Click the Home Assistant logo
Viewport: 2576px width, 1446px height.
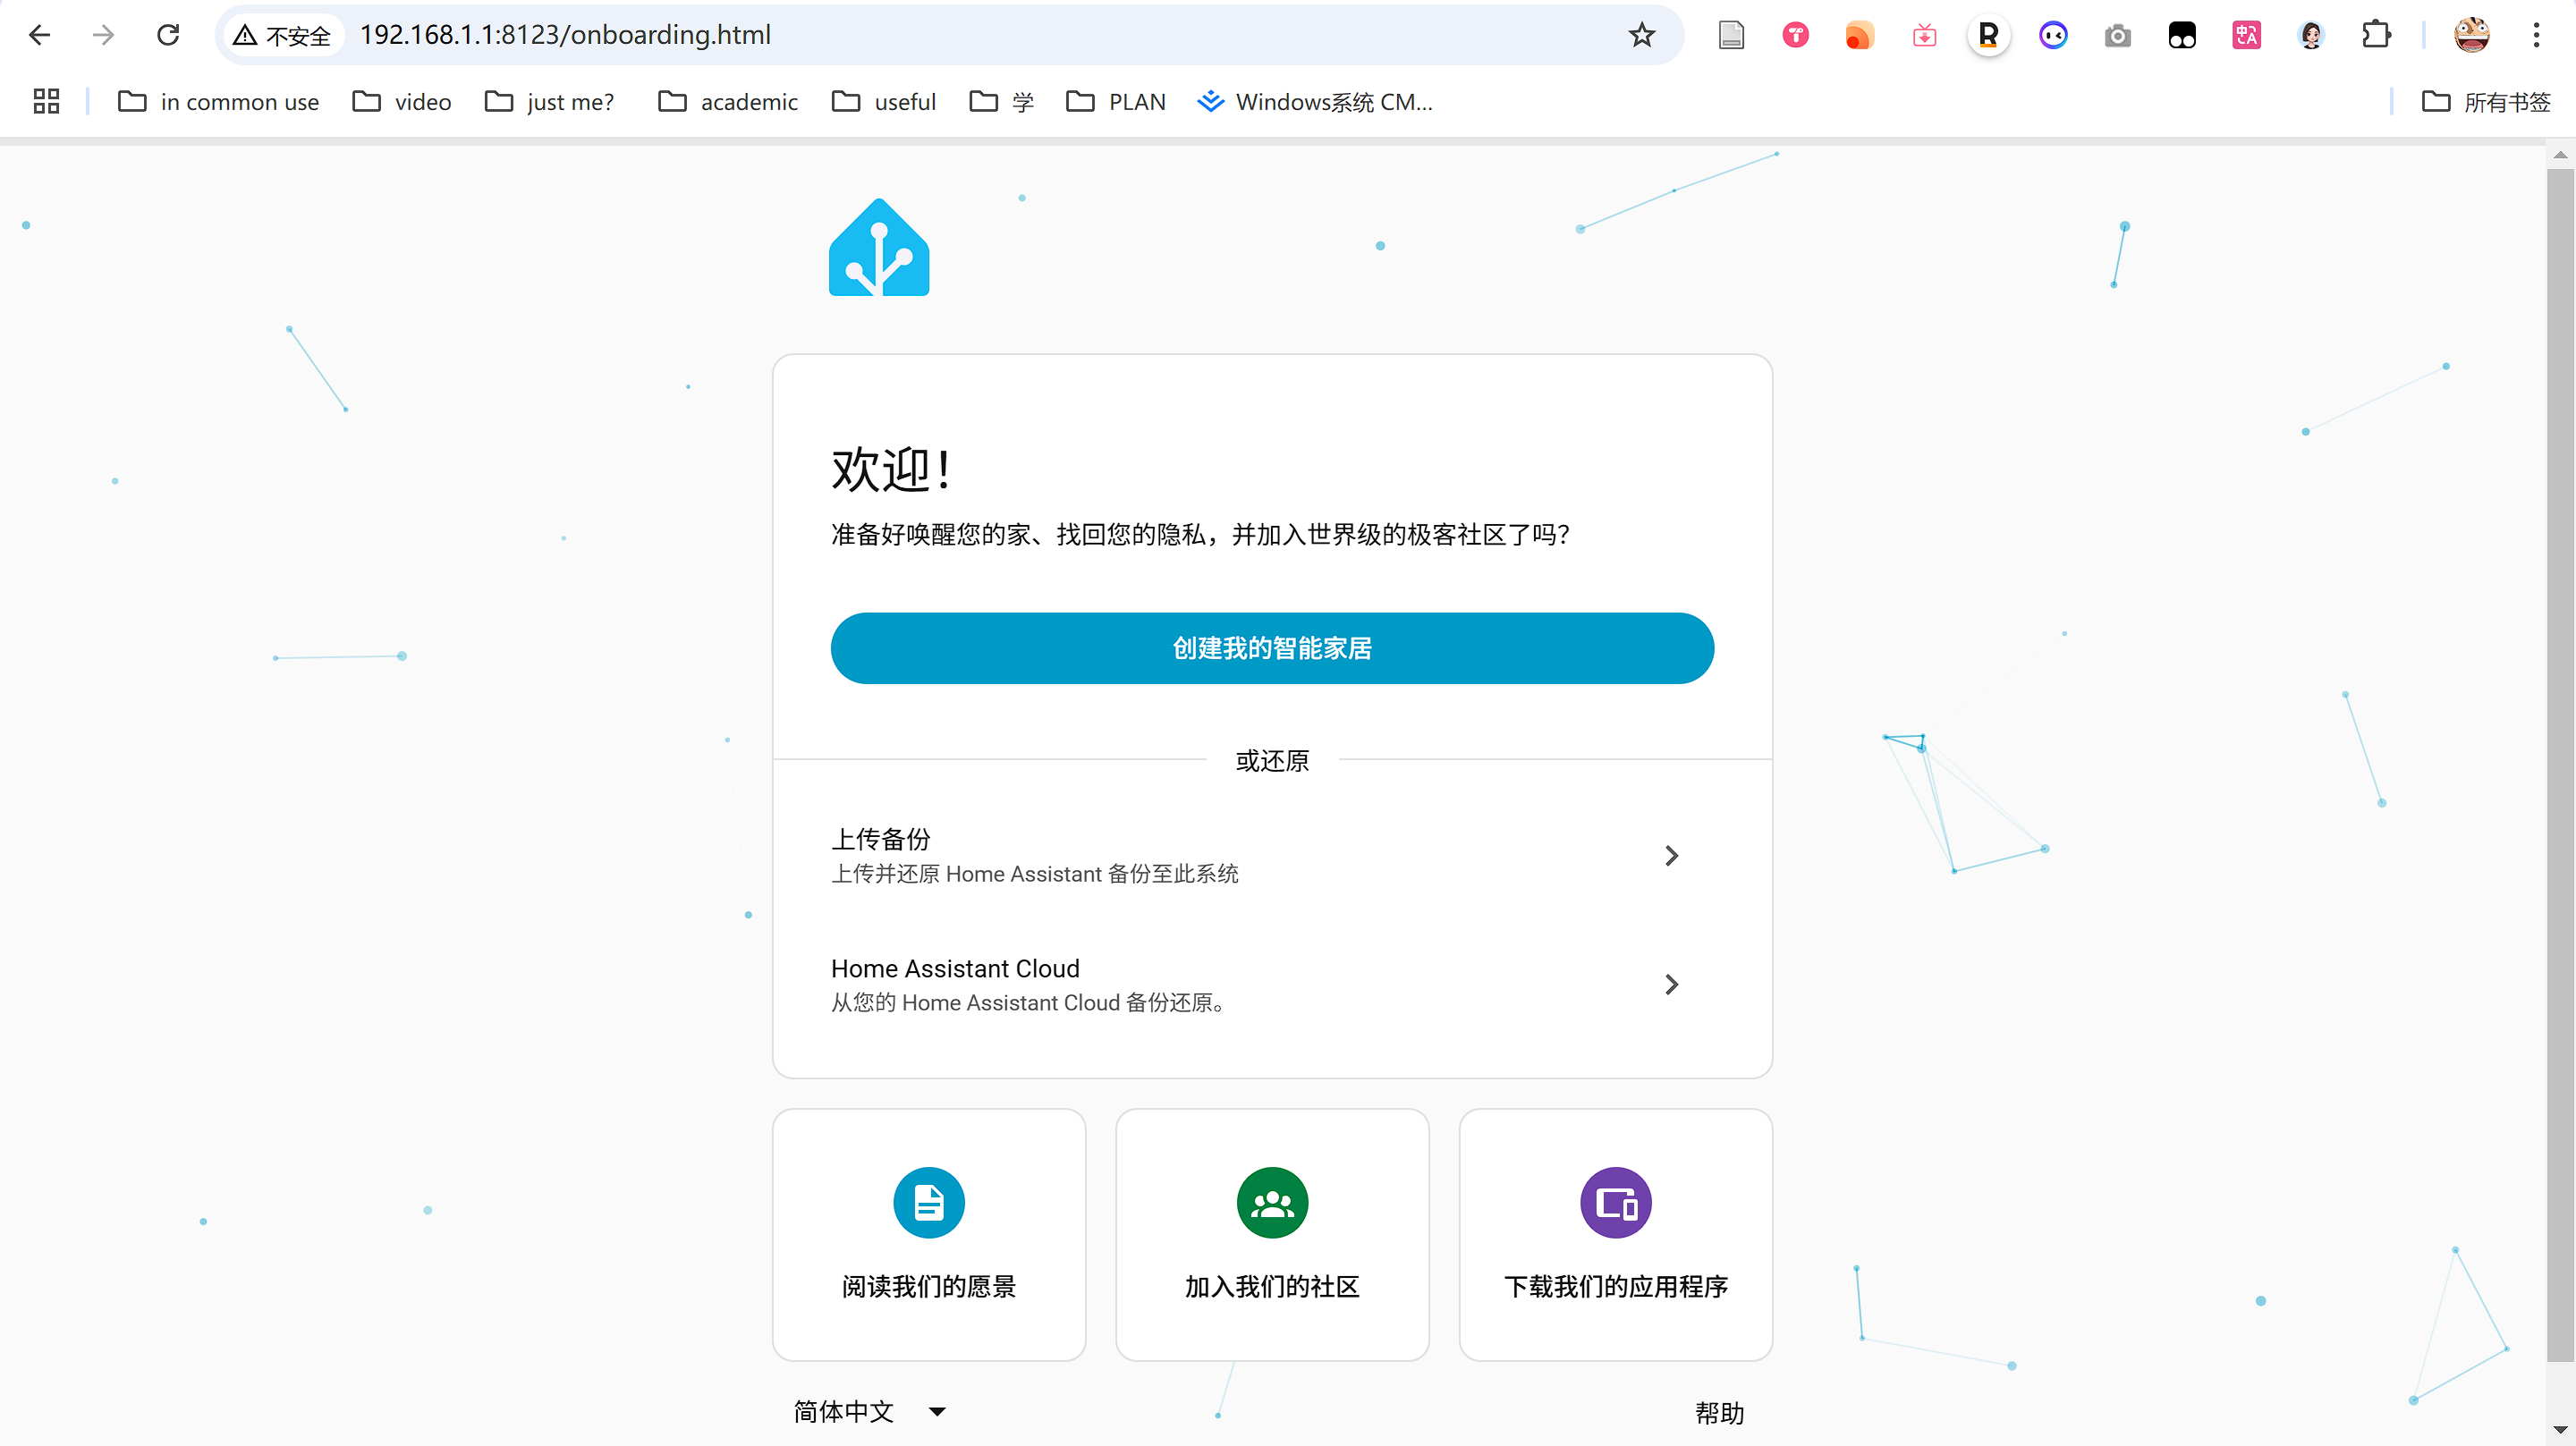pyautogui.click(x=879, y=247)
